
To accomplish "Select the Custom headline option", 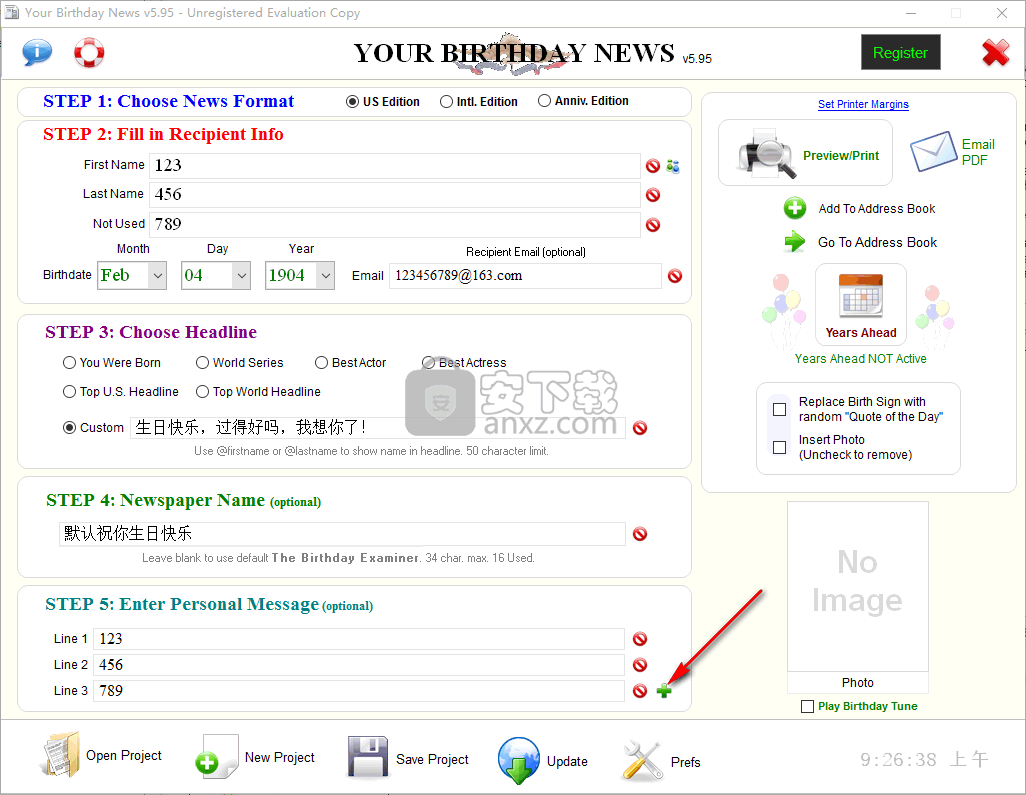I will tap(69, 427).
